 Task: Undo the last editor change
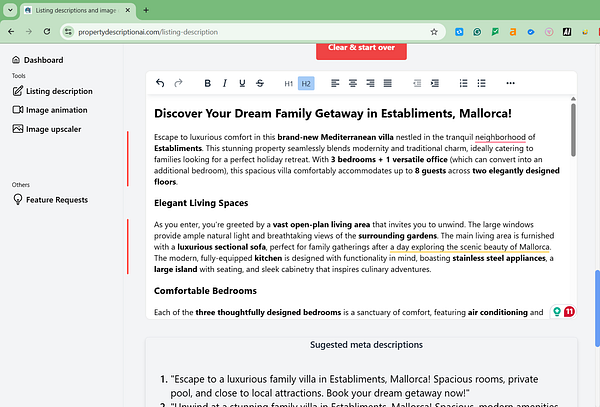[x=160, y=83]
